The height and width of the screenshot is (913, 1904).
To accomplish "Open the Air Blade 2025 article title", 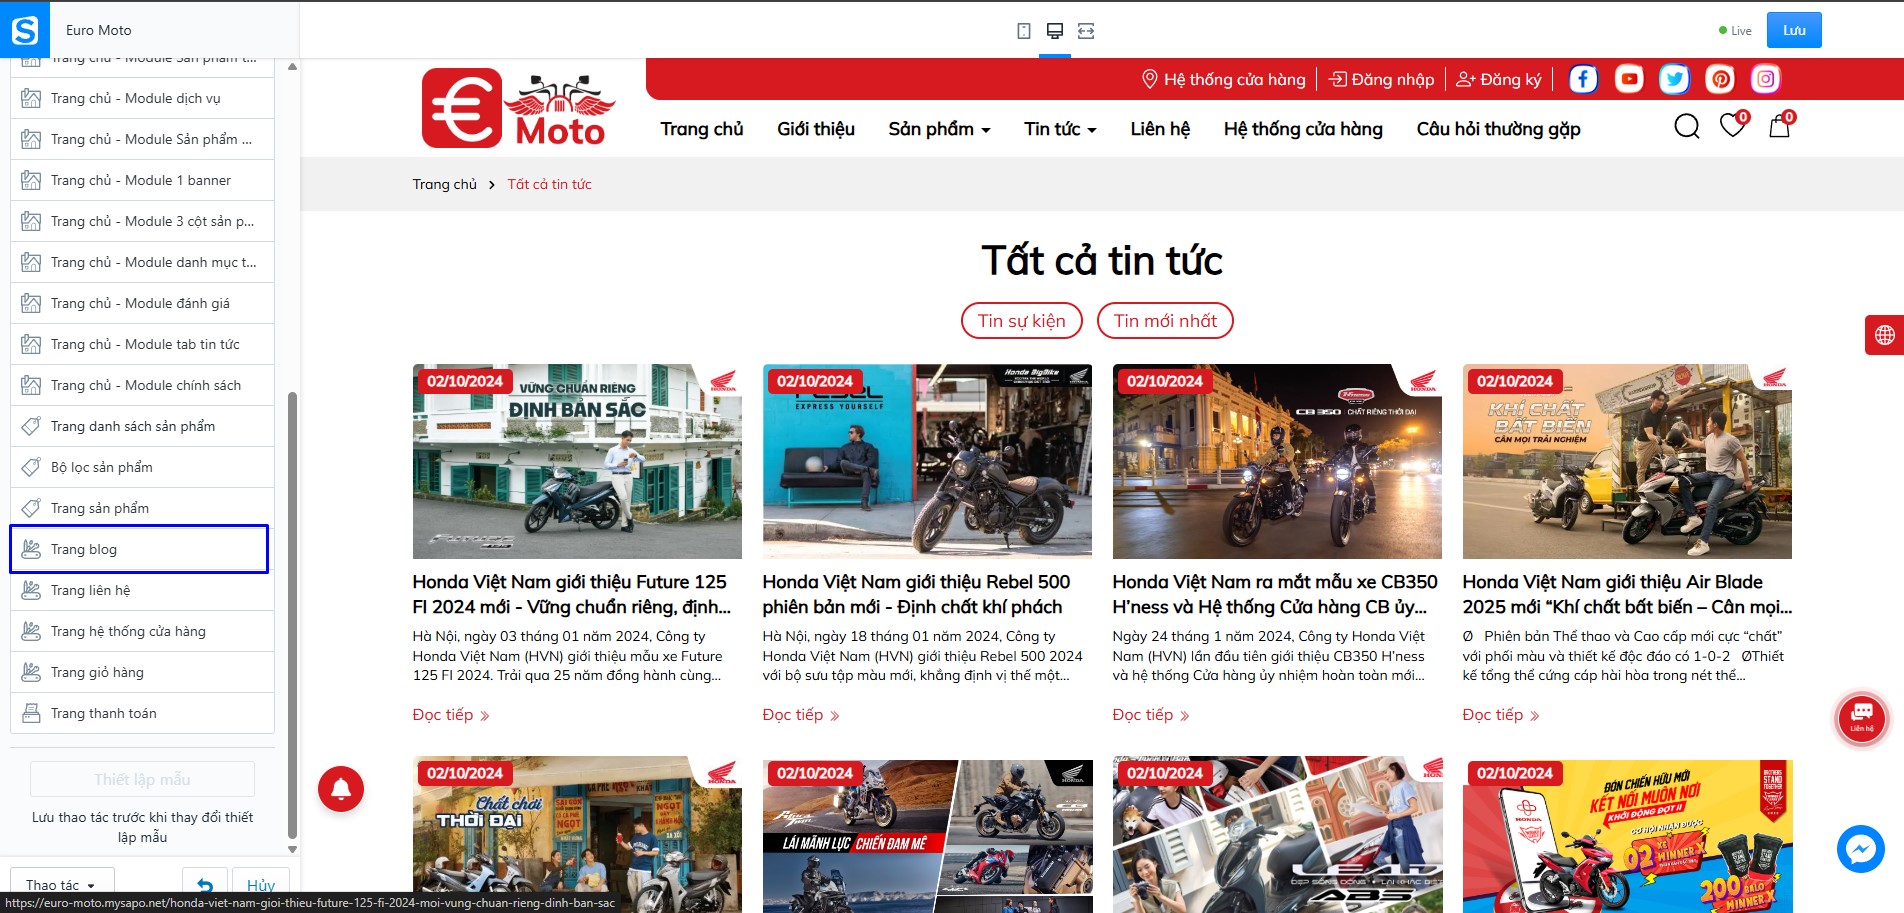I will [1627, 594].
